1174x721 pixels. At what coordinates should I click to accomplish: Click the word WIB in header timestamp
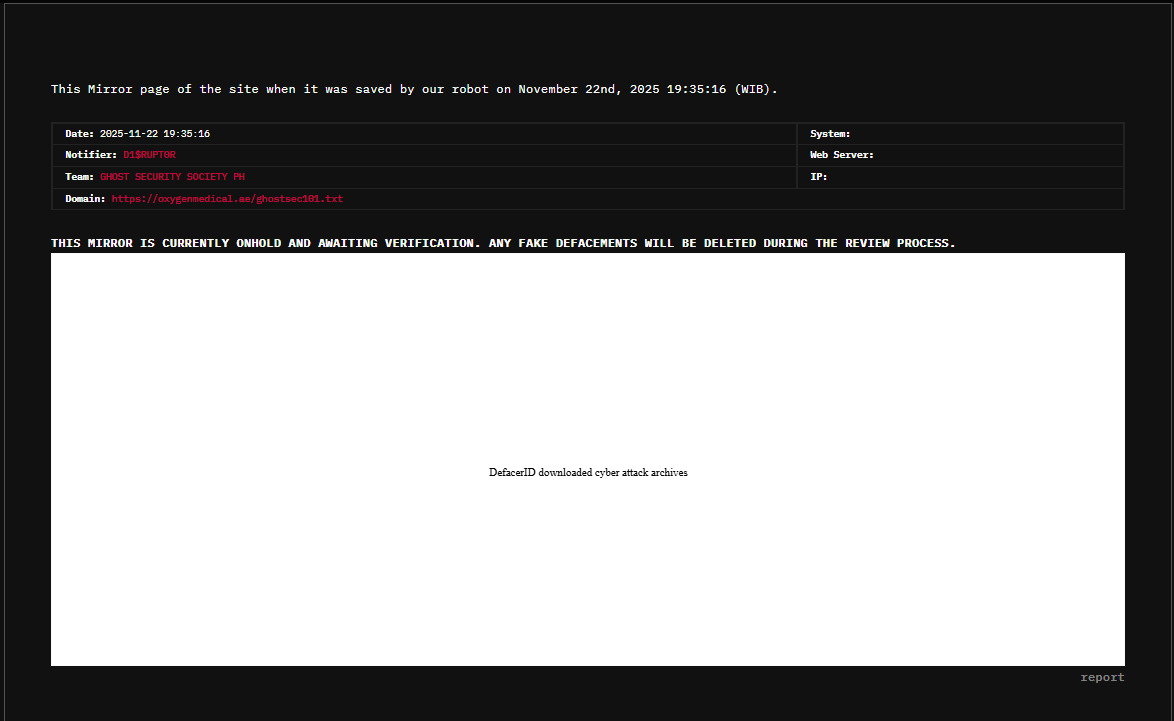click(750, 89)
